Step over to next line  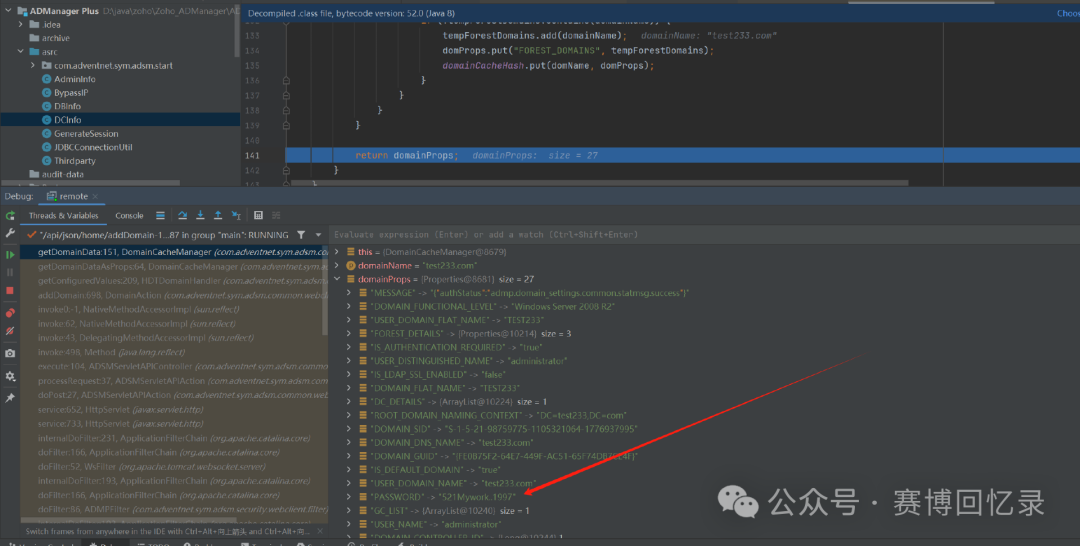[x=183, y=216]
